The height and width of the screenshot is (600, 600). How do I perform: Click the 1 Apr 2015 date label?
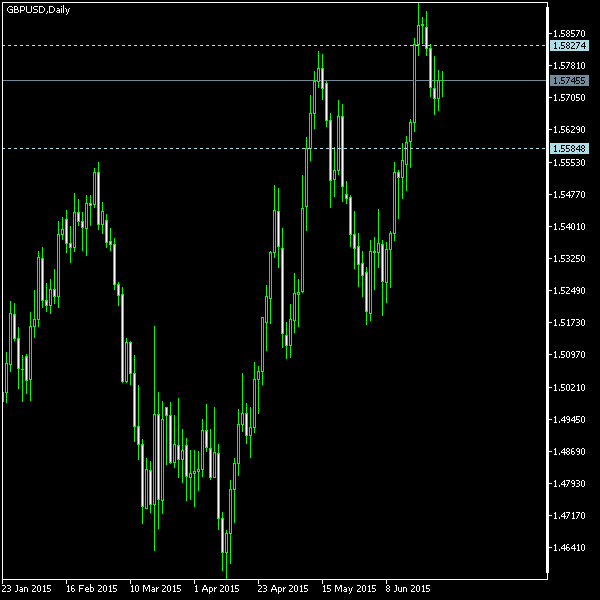click(217, 589)
